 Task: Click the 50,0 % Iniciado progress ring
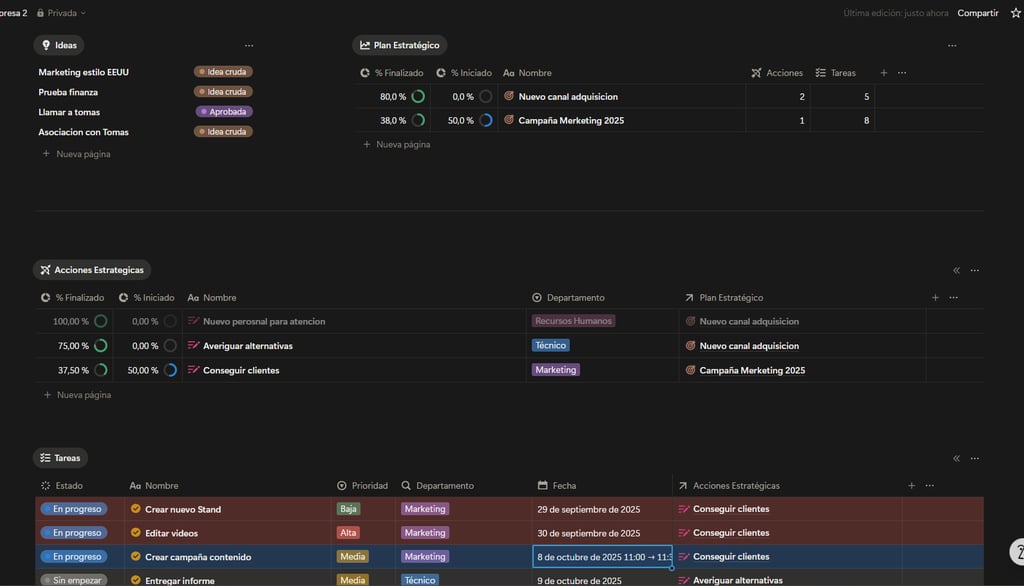pyautogui.click(x=486, y=121)
